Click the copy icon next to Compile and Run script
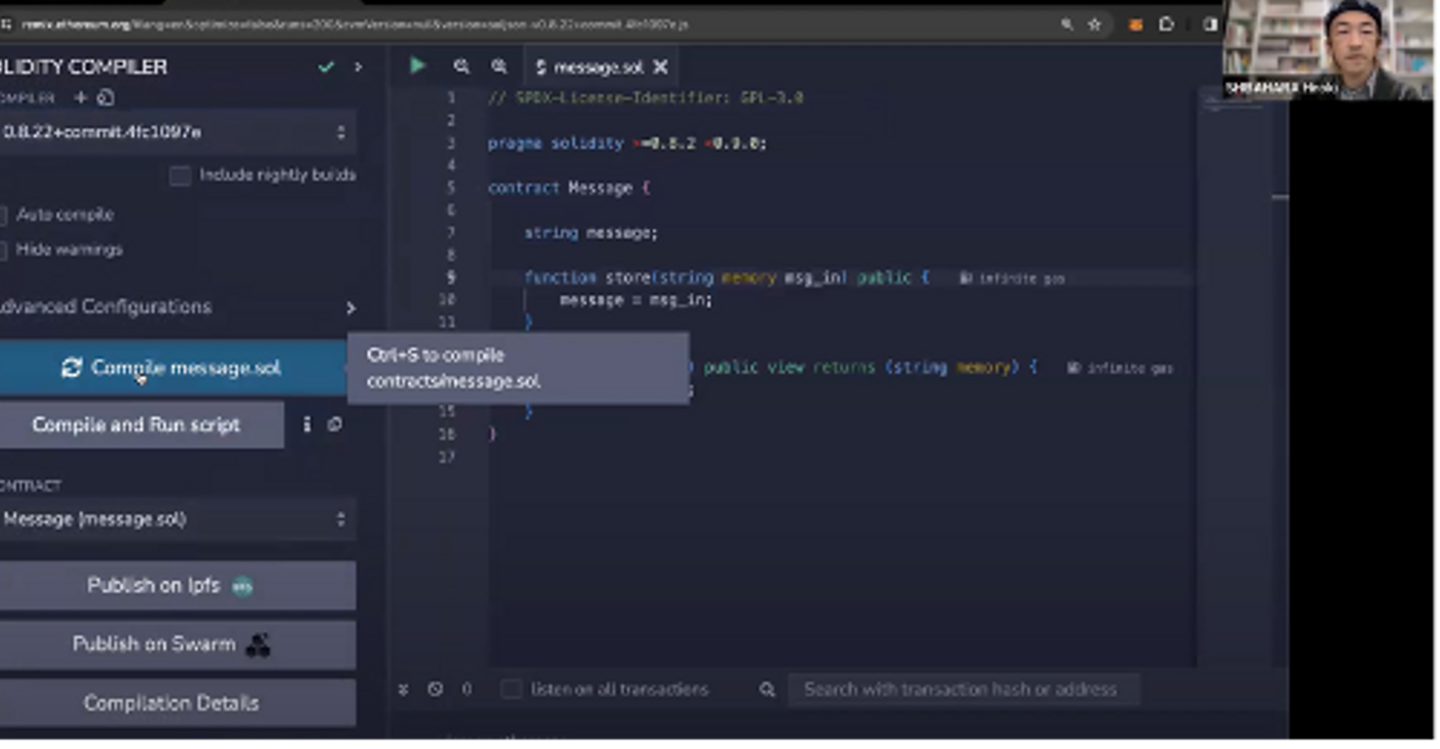This screenshot has width=1440, height=749. pyautogui.click(x=335, y=424)
